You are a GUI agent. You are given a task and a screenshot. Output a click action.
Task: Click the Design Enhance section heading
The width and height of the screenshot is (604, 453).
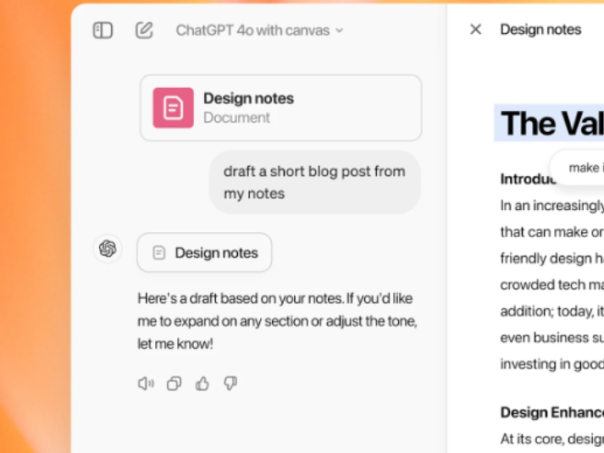point(551,412)
